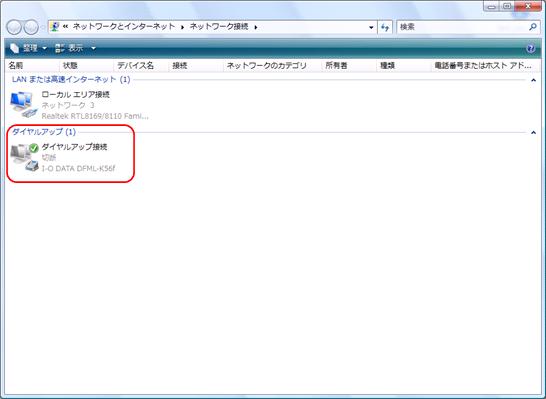Viewport: 546px width, 399px height.
Task: Open the address bar history dropdown
Action: 371,27
